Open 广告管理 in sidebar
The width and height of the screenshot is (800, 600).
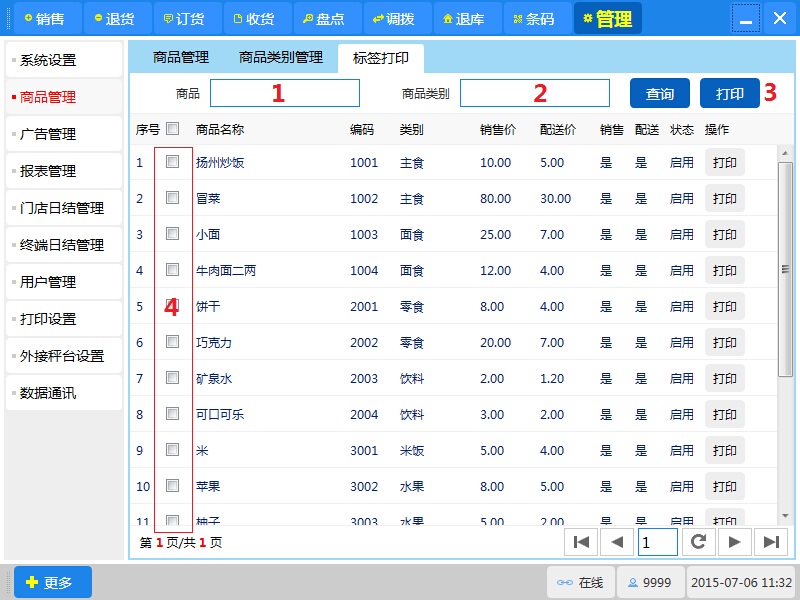(x=64, y=134)
